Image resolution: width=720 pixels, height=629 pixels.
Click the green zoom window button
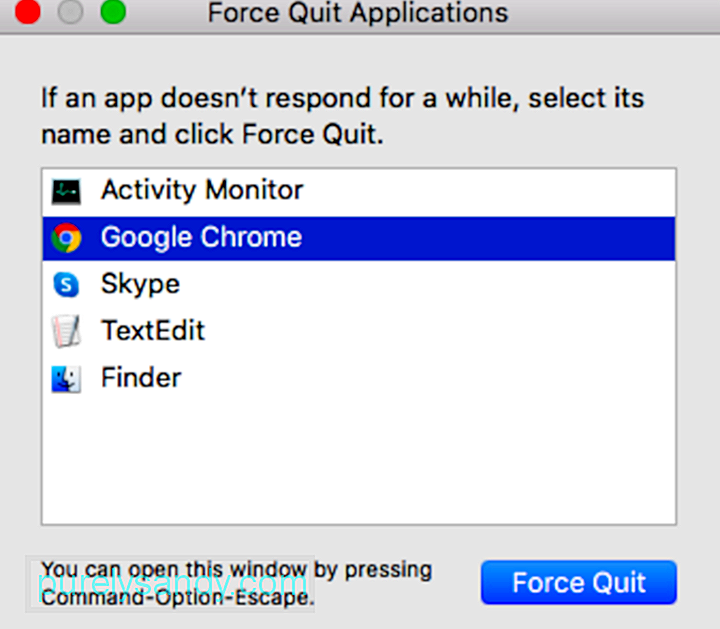(113, 12)
